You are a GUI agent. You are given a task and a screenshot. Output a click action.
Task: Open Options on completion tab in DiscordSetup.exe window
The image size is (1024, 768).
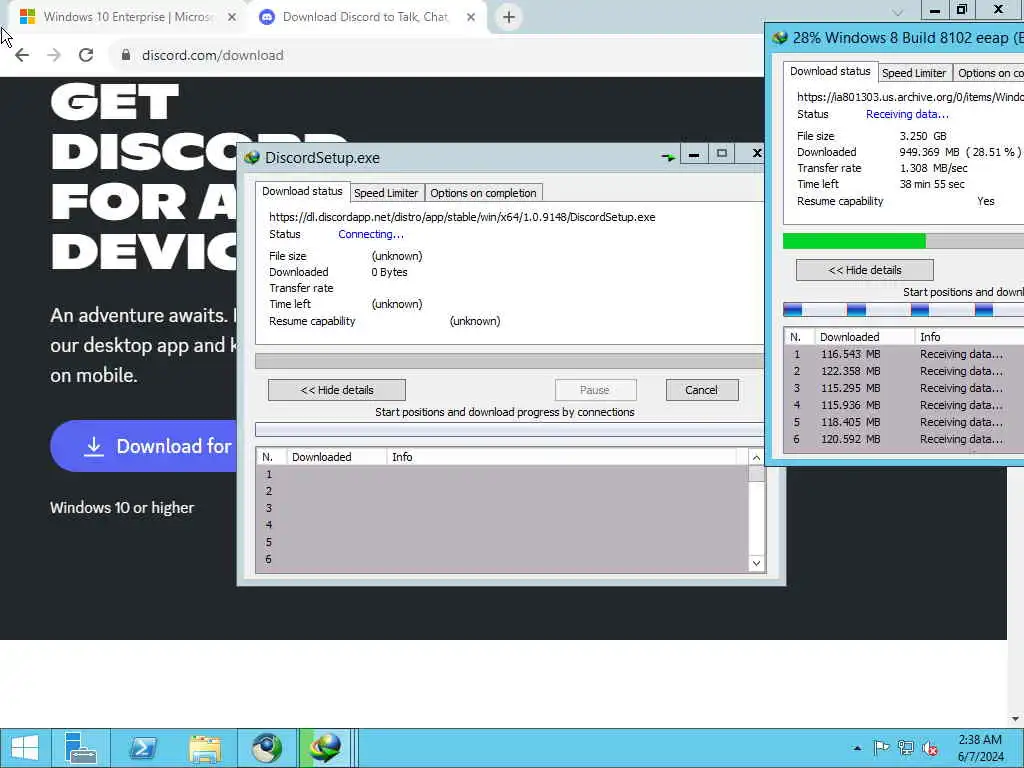pyautogui.click(x=483, y=193)
